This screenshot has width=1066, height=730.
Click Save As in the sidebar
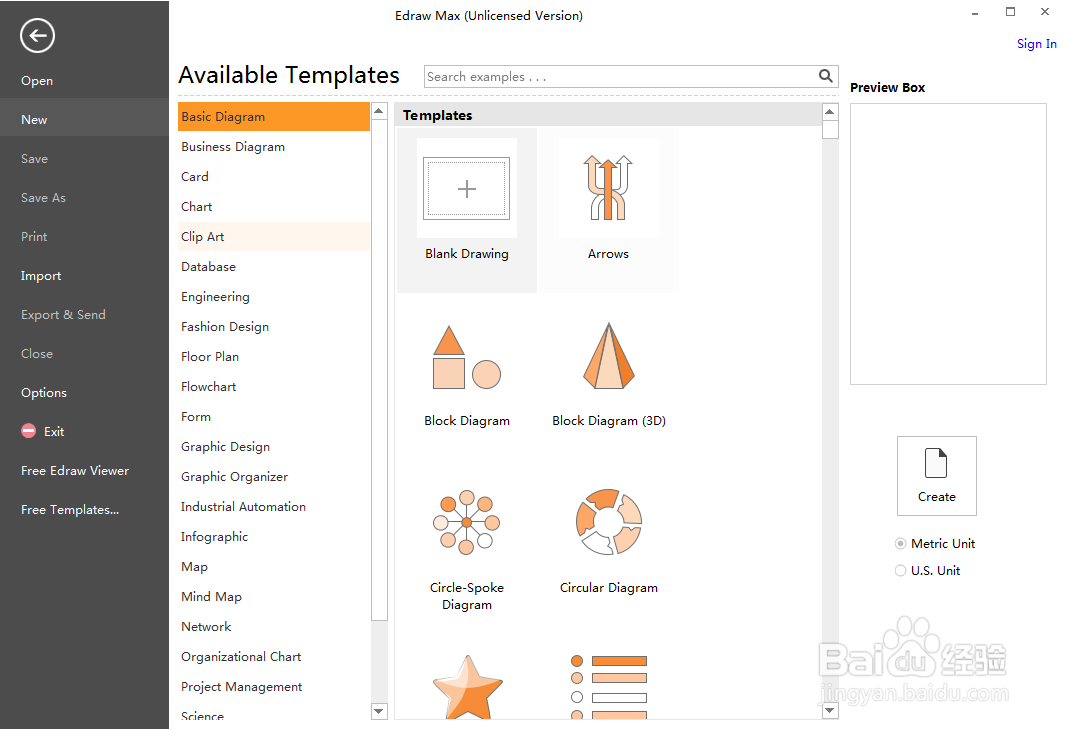pos(43,198)
